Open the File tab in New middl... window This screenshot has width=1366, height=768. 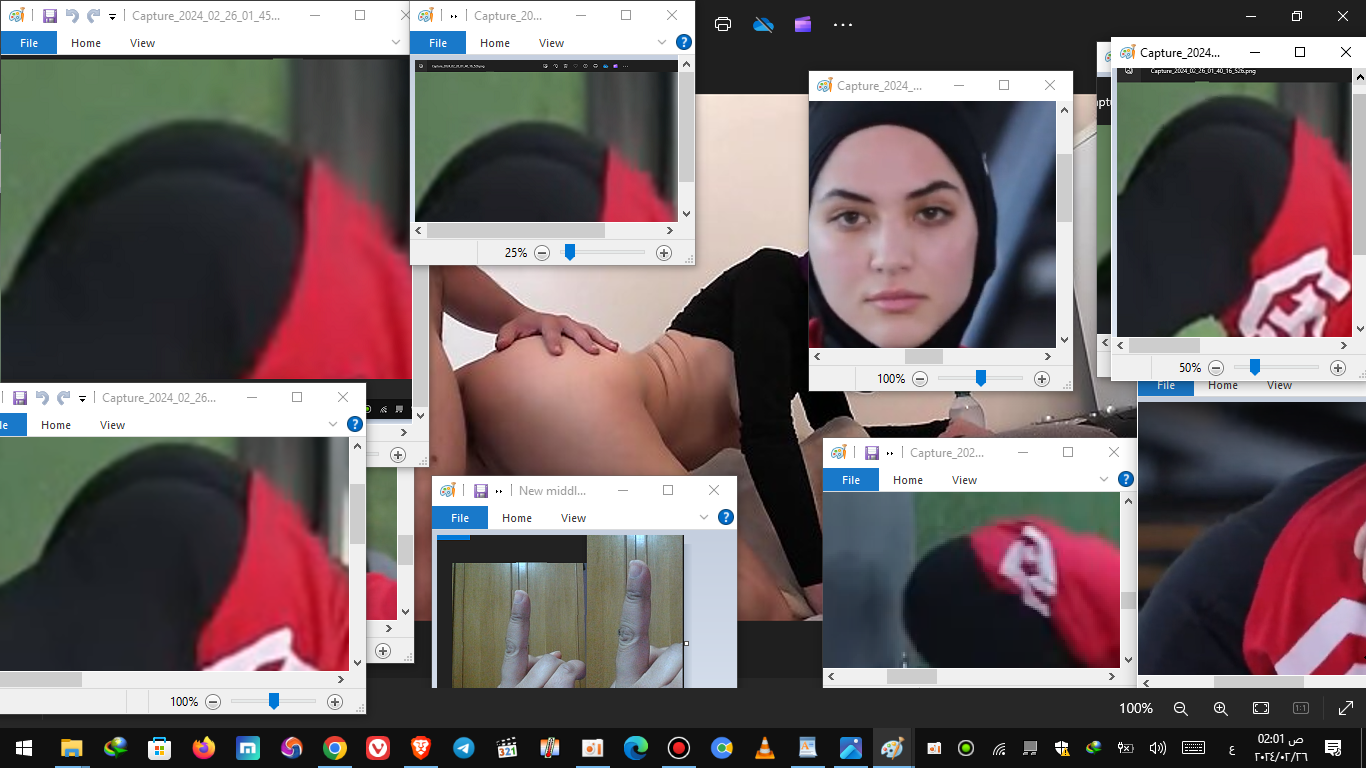459,518
